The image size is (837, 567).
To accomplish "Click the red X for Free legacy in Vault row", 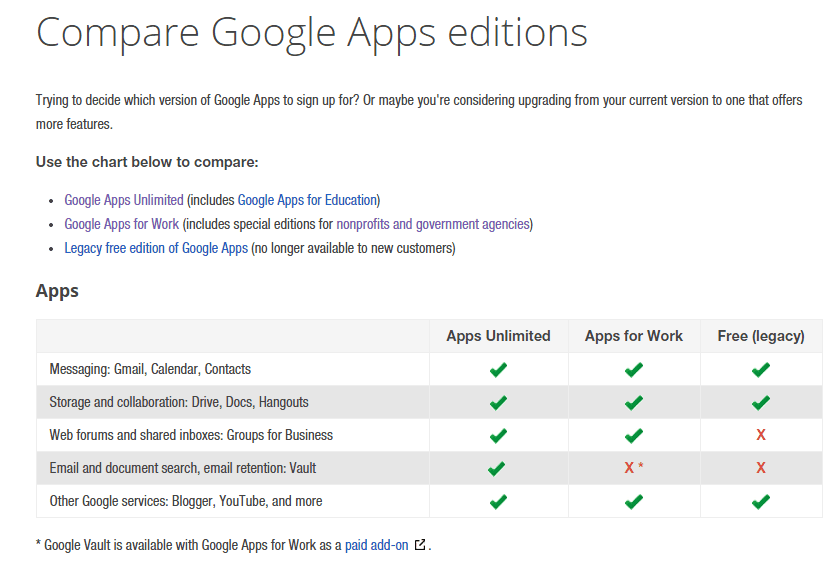I will (x=761, y=468).
